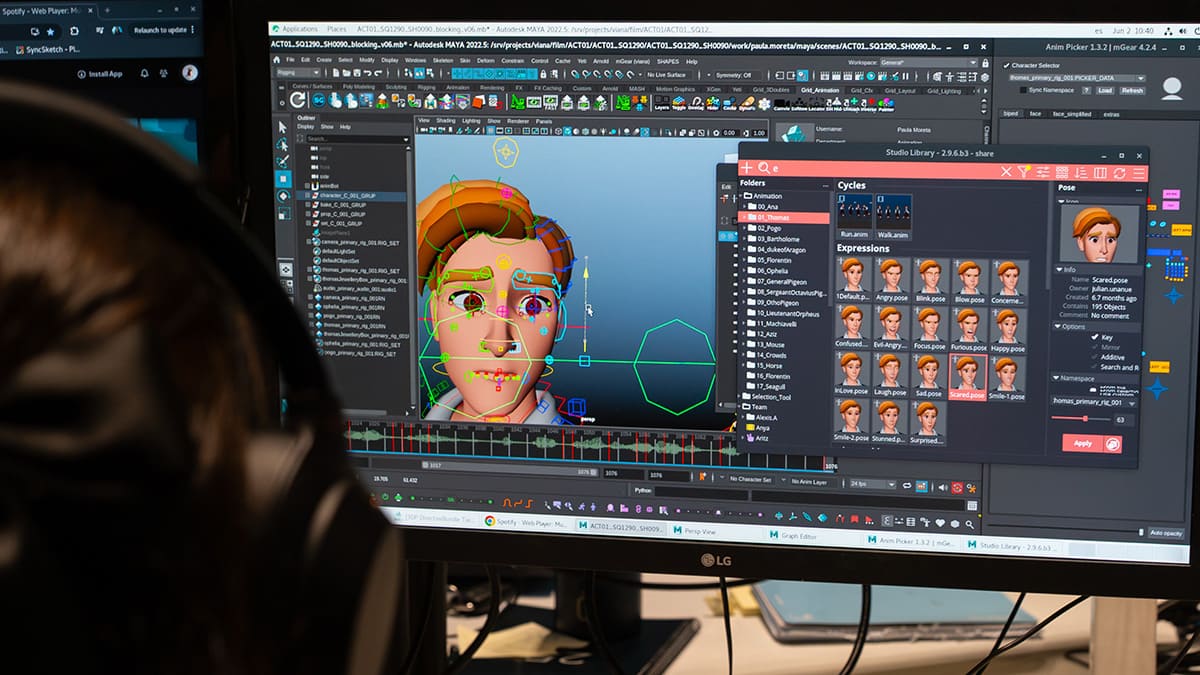1200x675 pixels.
Task: Select the Scared.pose thumbnail
Action: pyautogui.click(x=967, y=376)
